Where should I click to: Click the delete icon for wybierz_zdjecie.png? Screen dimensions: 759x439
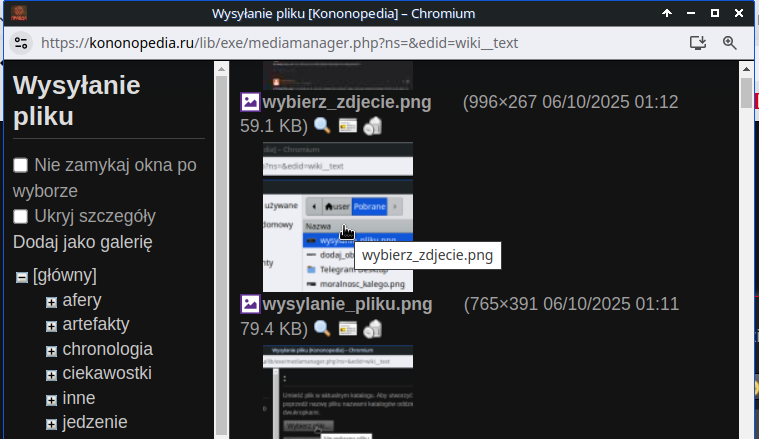pyautogui.click(x=372, y=126)
